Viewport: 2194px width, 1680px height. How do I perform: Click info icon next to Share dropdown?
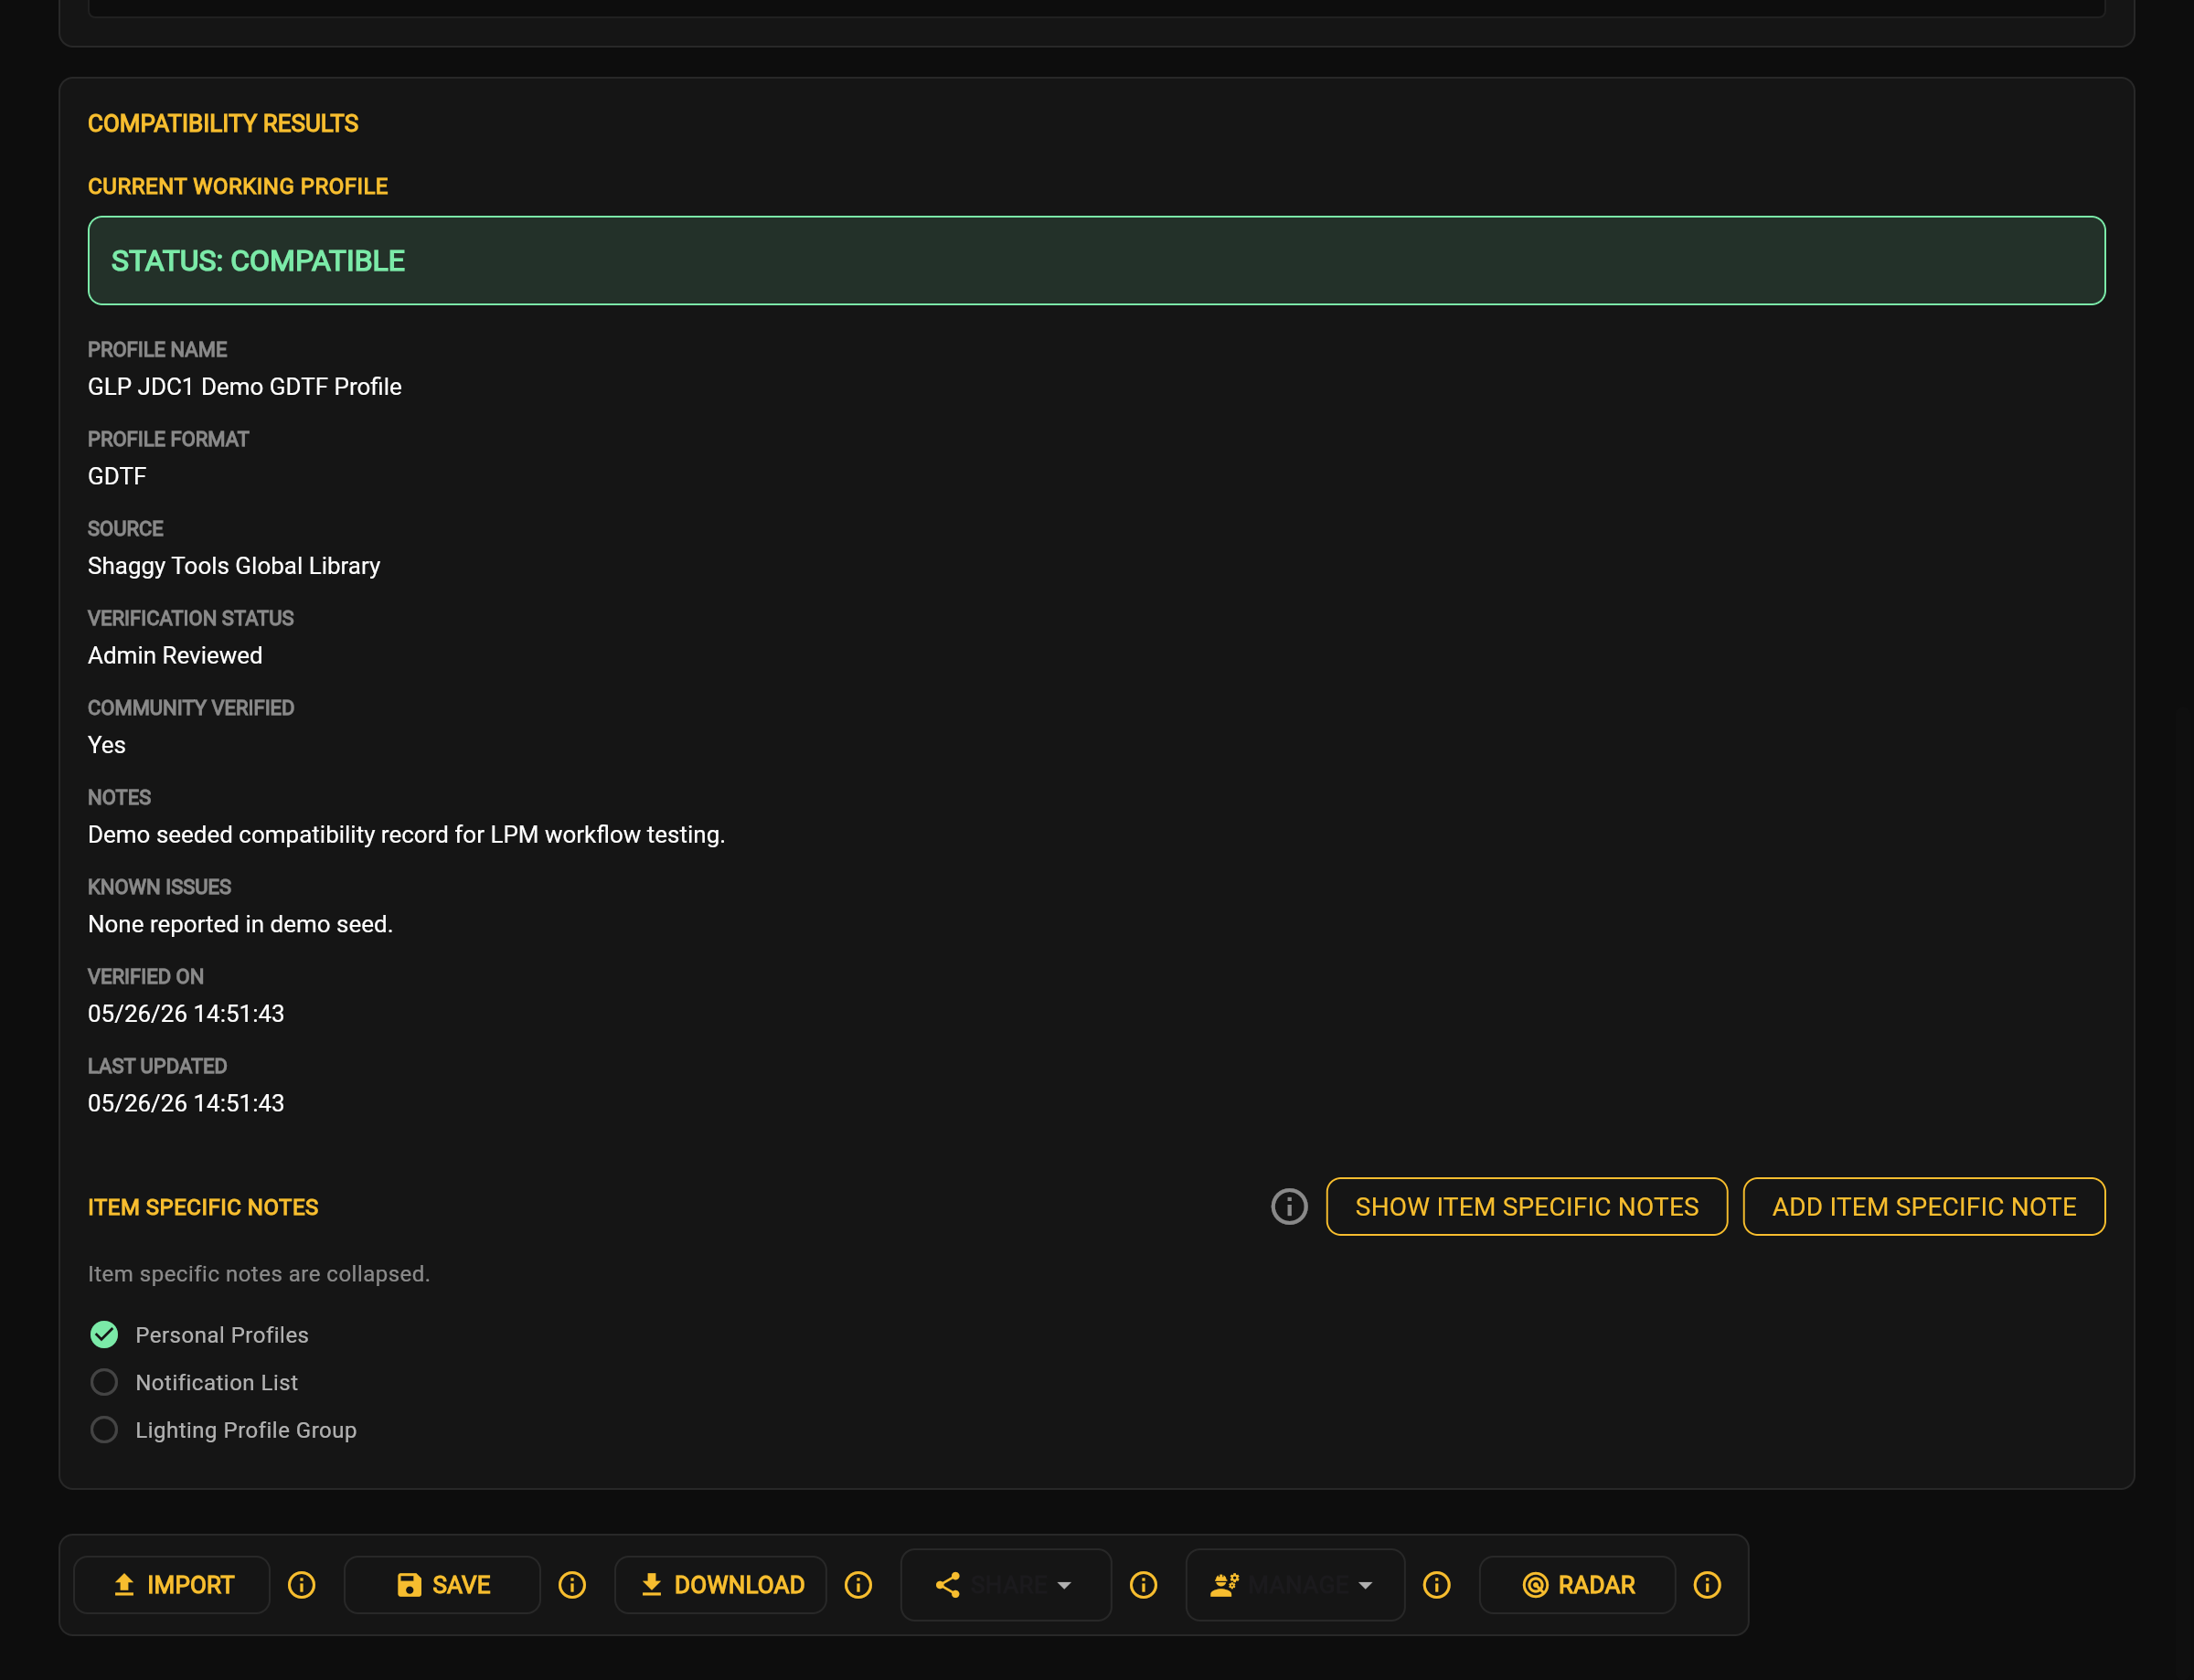[1144, 1585]
